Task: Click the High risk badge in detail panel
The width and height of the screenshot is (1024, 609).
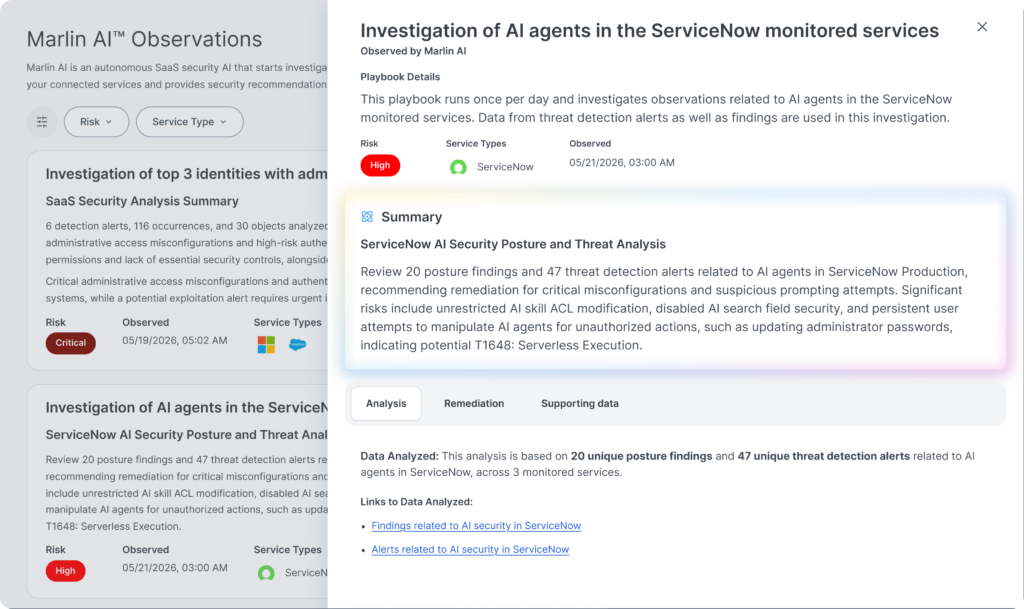Action: click(380, 165)
